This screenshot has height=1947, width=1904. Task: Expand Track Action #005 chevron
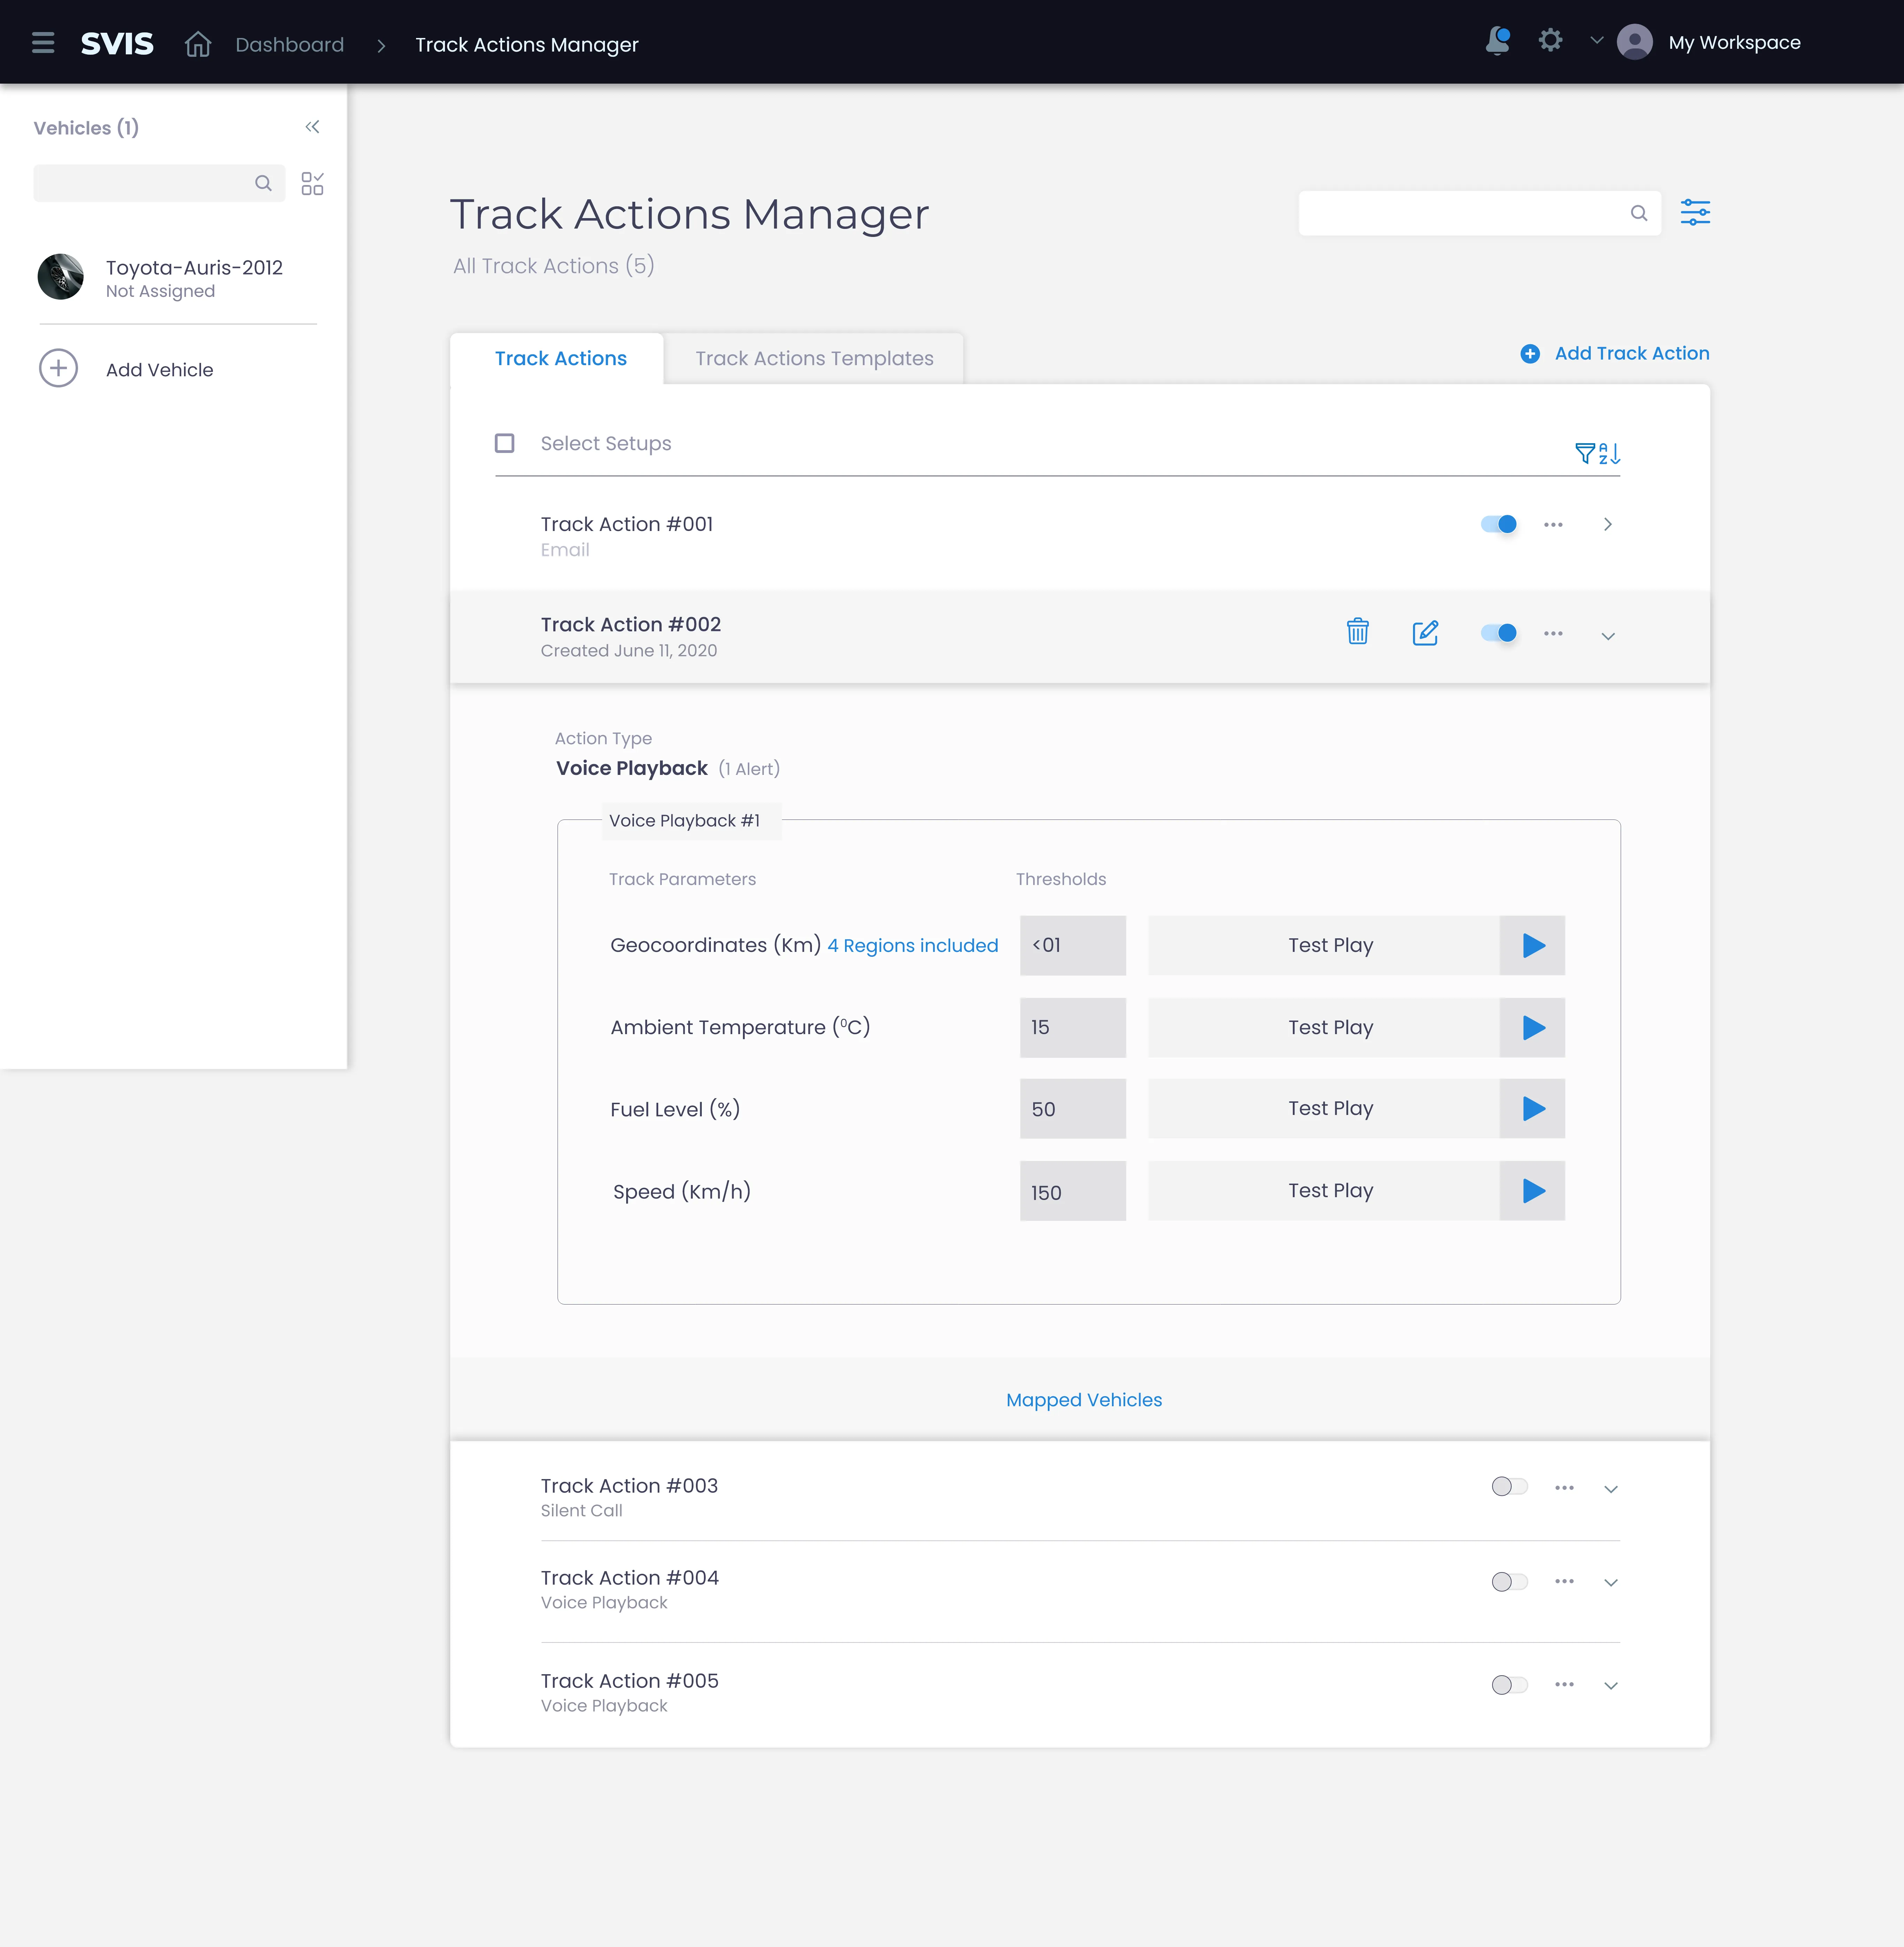(x=1611, y=1686)
